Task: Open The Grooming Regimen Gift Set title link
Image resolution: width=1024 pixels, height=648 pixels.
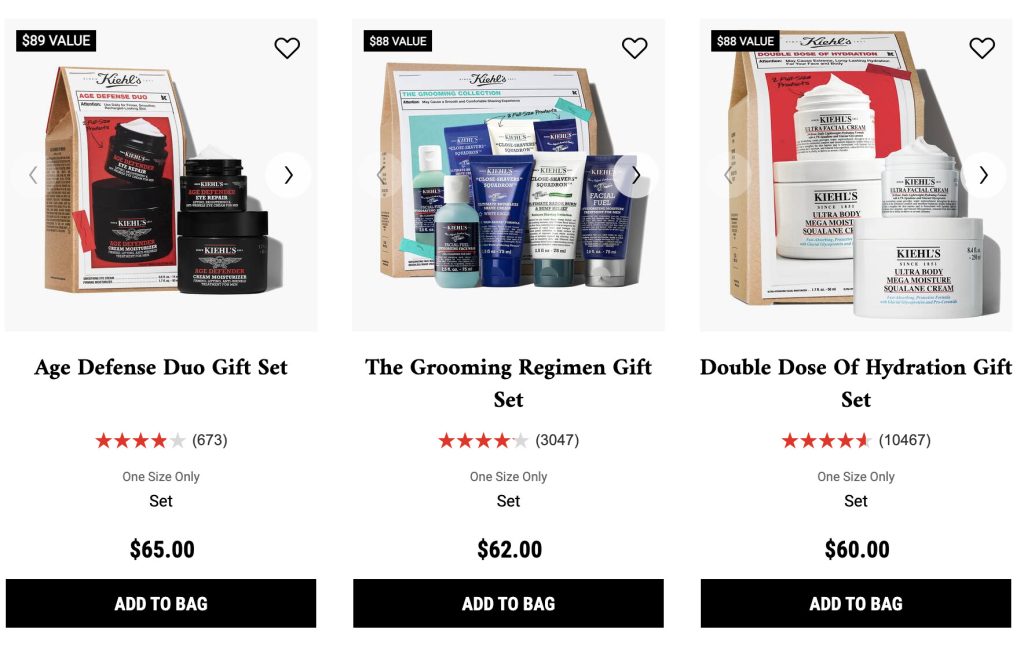Action: click(508, 383)
